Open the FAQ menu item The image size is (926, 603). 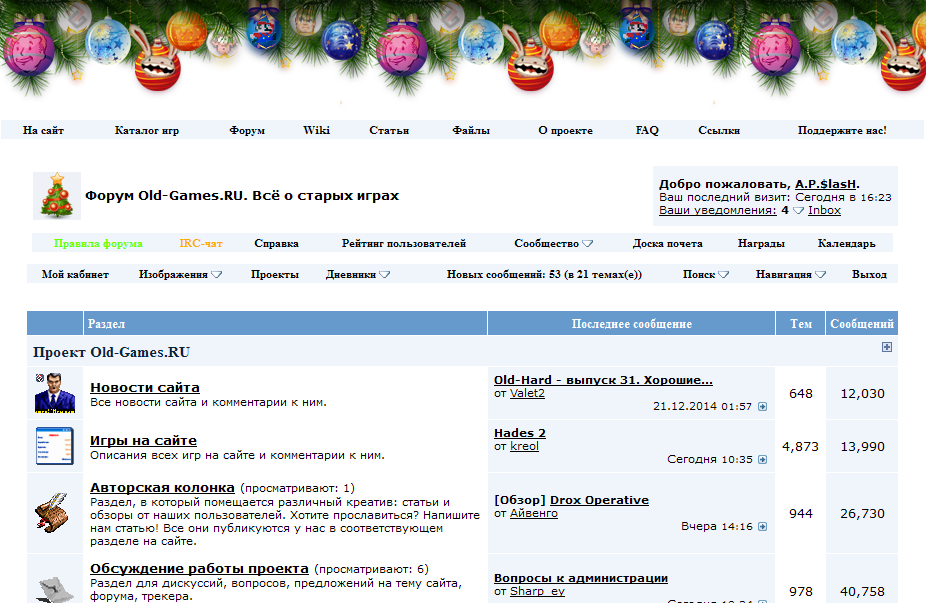click(647, 131)
